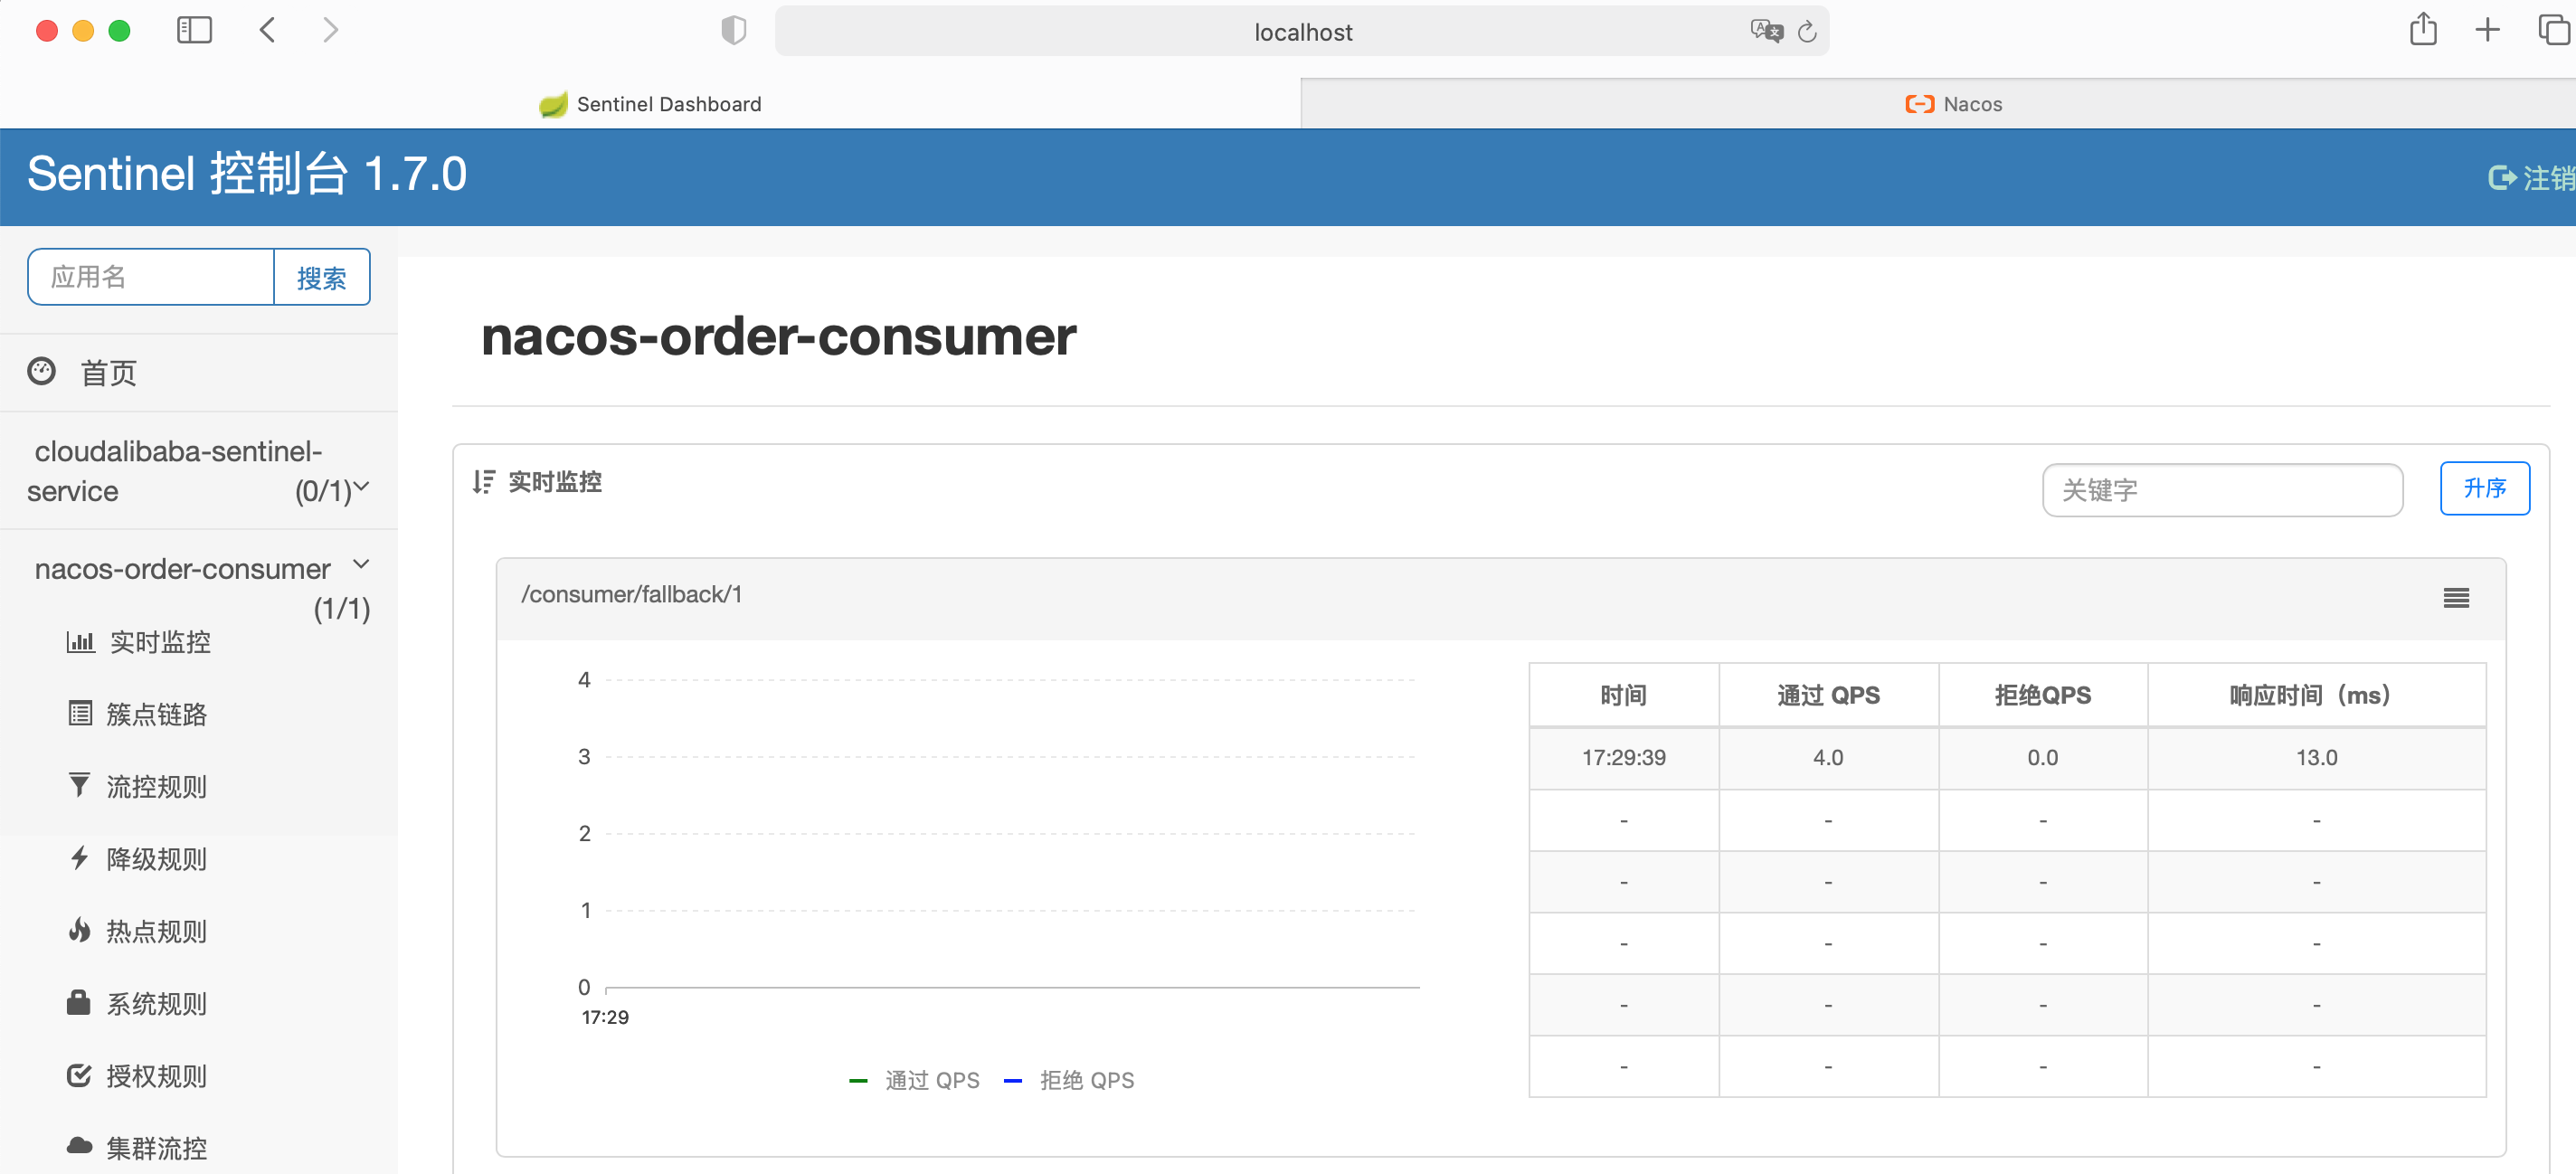2576x1174 pixels.
Task: Click the lock icon beside 系统规则
Action: (x=79, y=1002)
